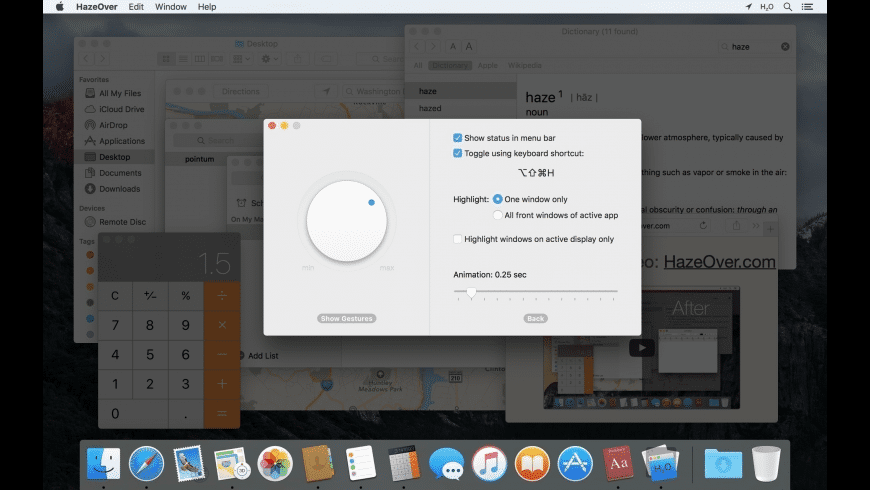Switch Finder to list view
This screenshot has width=870, height=490.
(x=183, y=59)
